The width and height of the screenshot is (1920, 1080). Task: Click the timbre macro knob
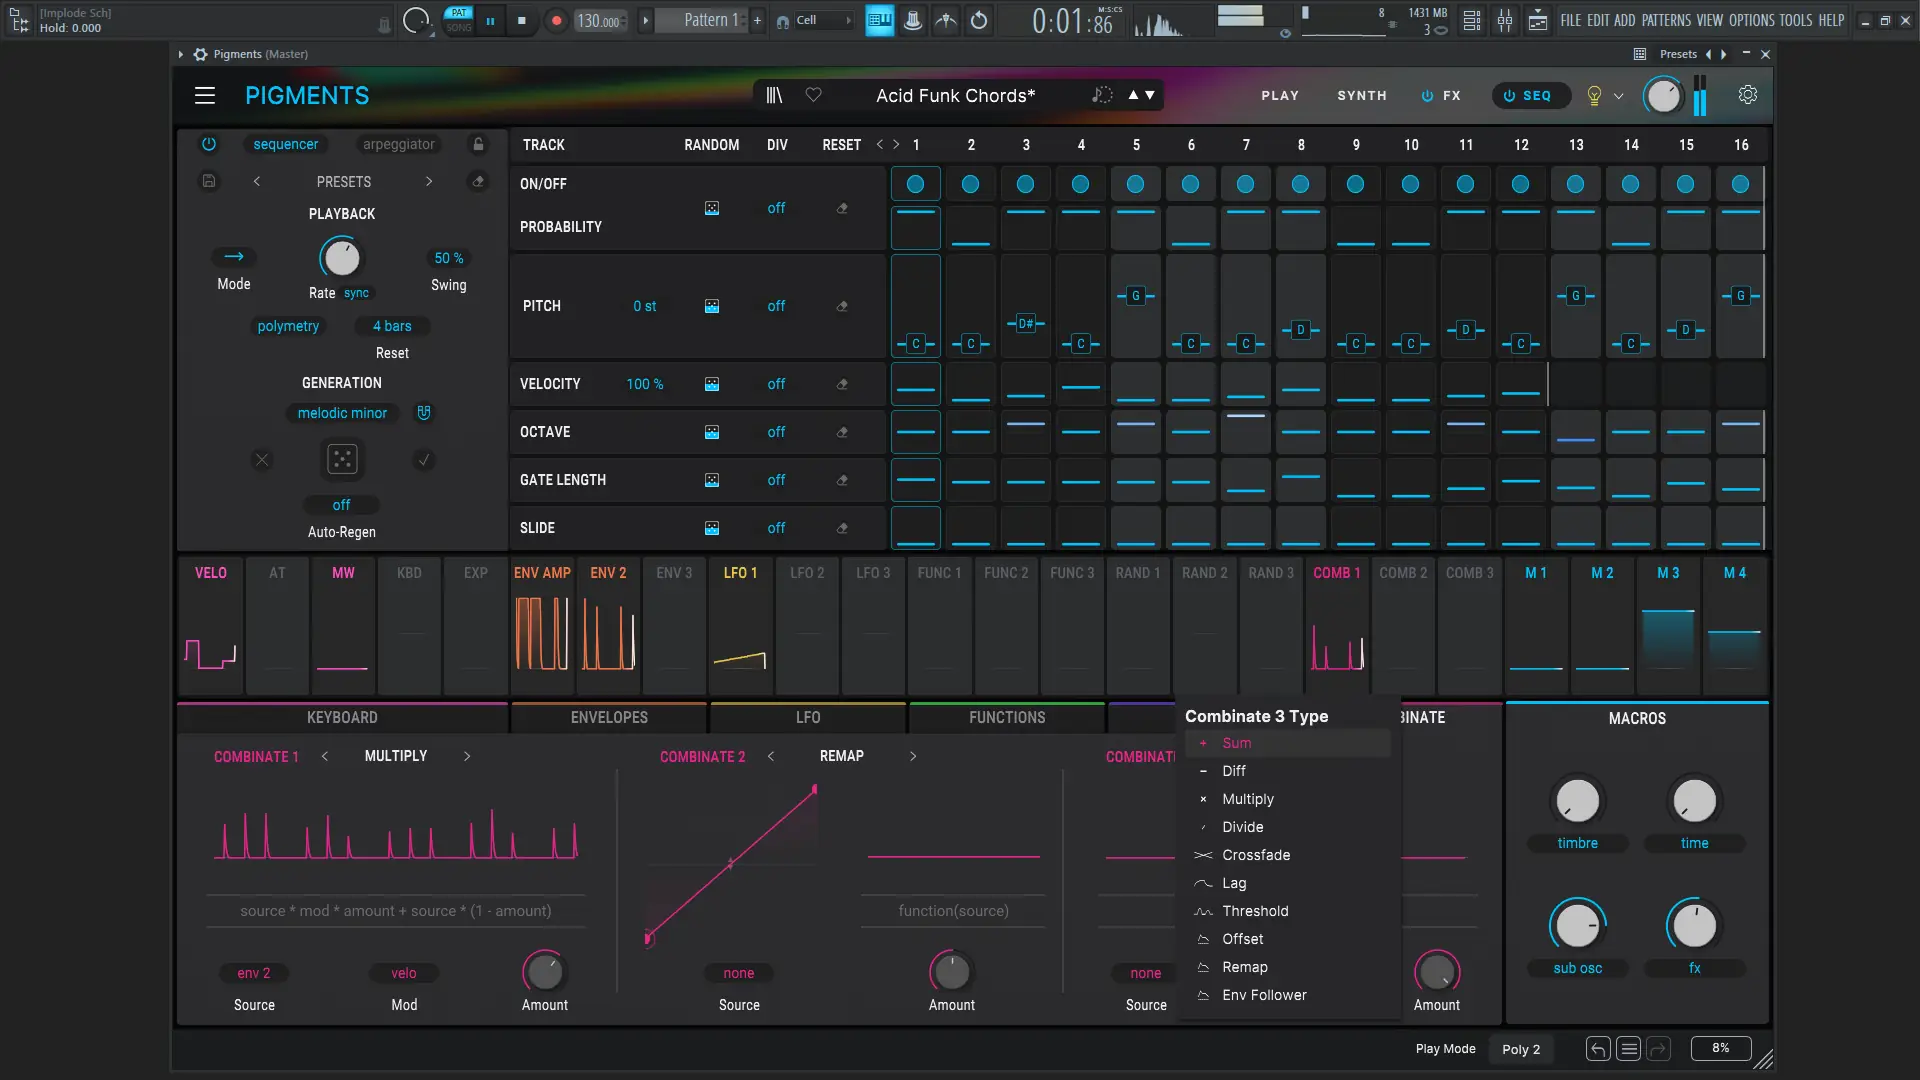(x=1577, y=801)
